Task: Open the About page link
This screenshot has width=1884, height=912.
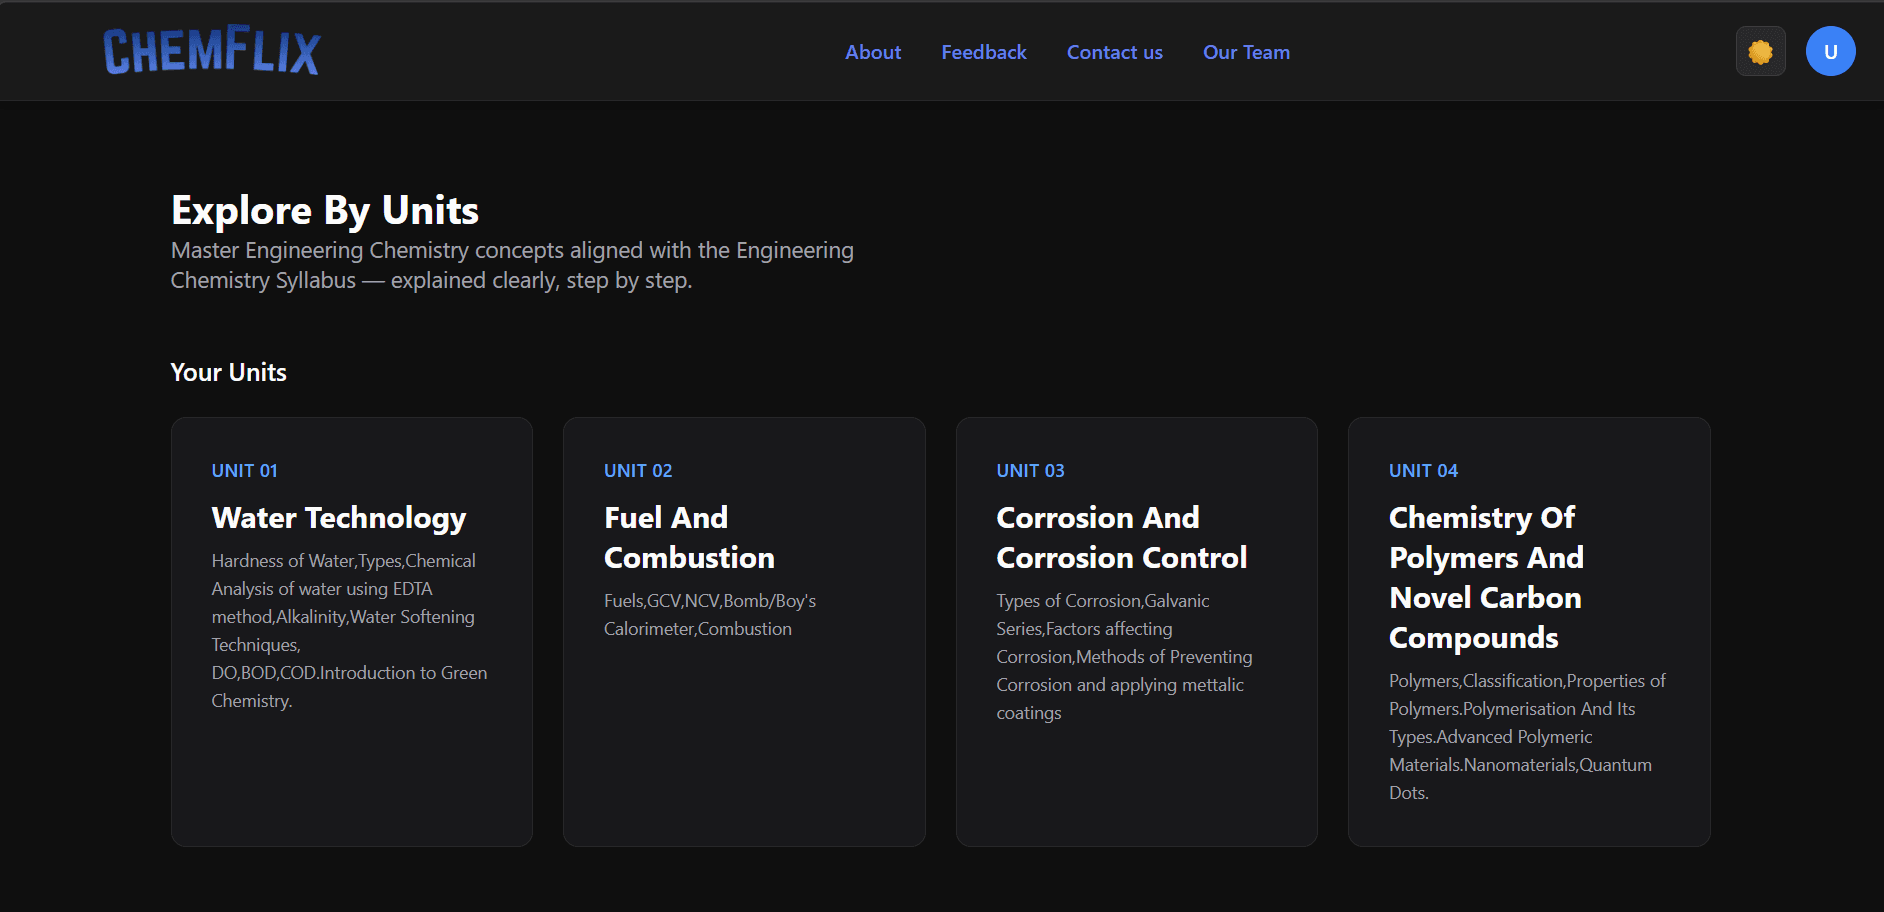Action: pyautogui.click(x=872, y=52)
